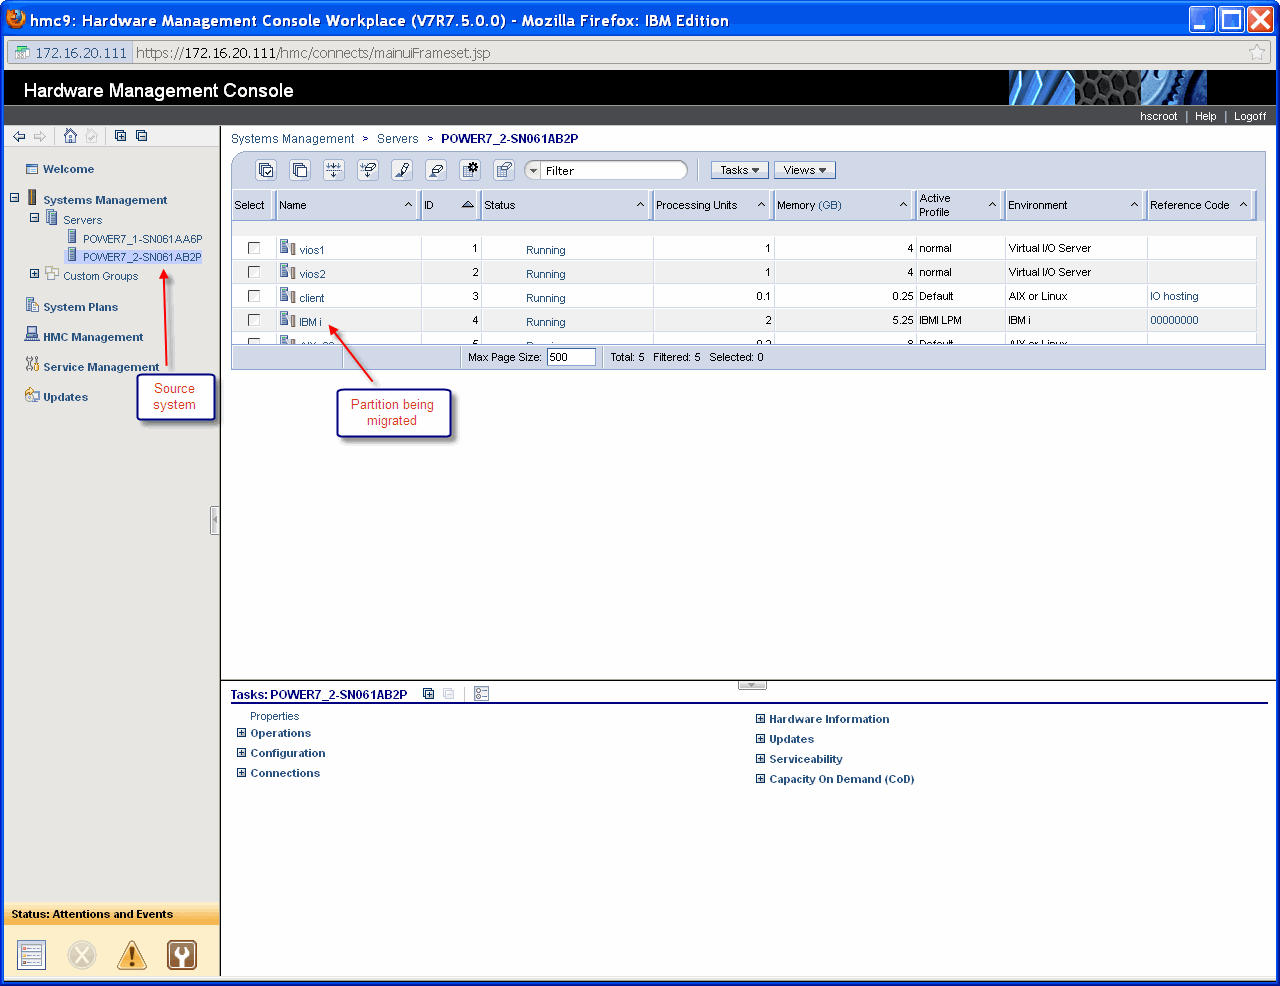Viewport: 1280px width, 986px height.
Task: Open the vios2 partition link
Action: [312, 274]
